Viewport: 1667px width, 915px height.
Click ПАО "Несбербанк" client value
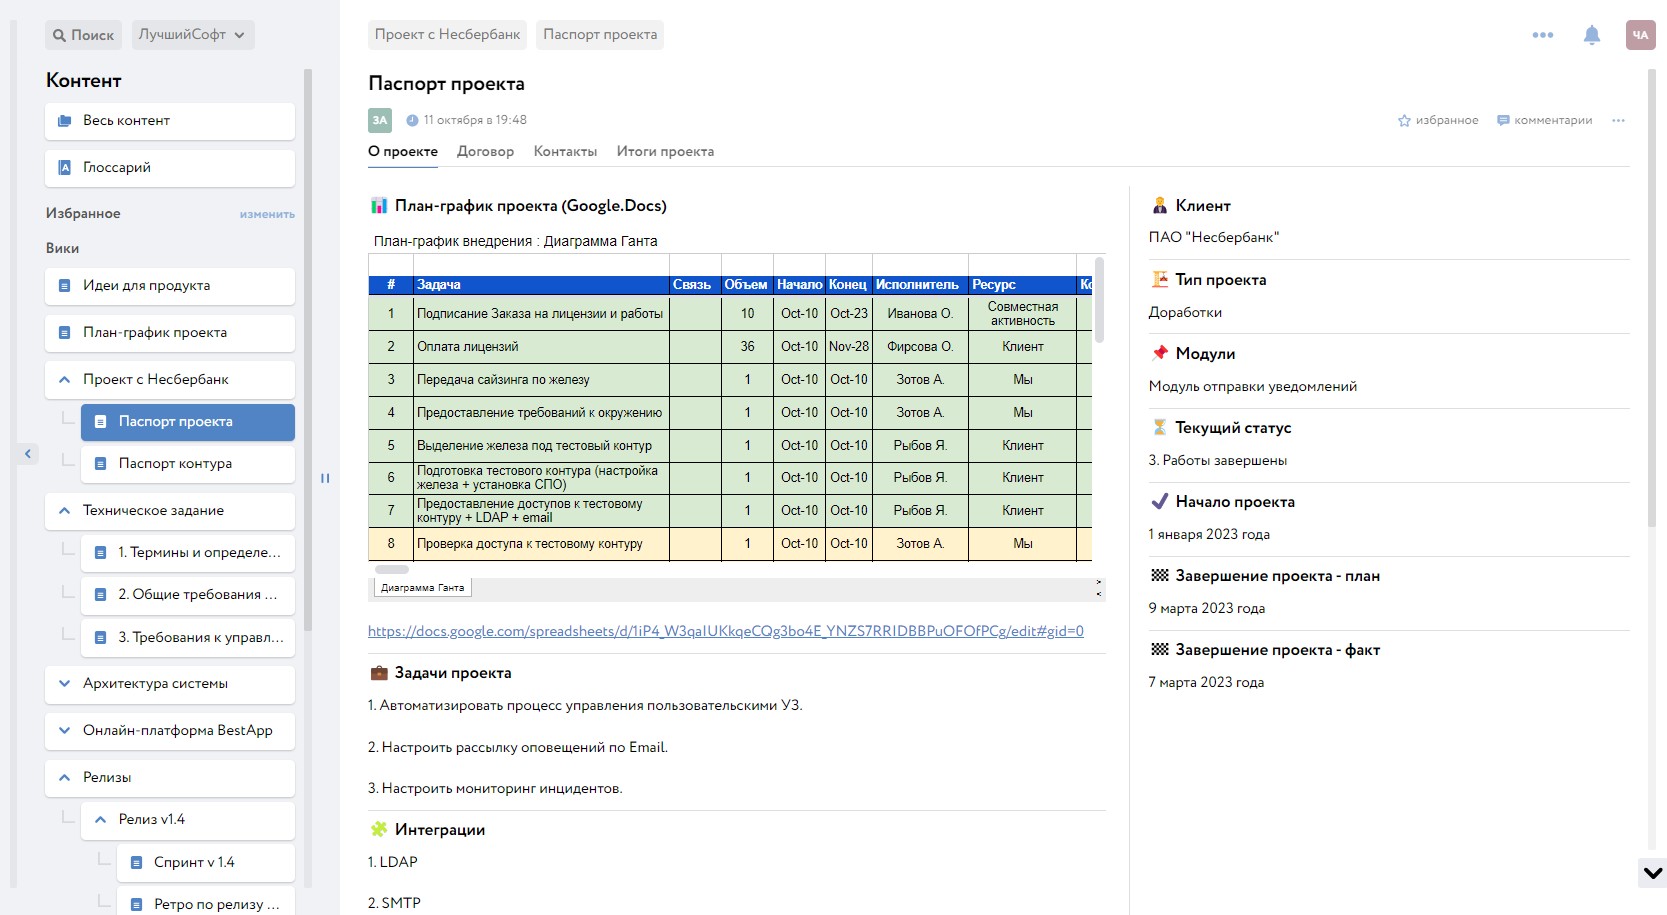point(1214,238)
